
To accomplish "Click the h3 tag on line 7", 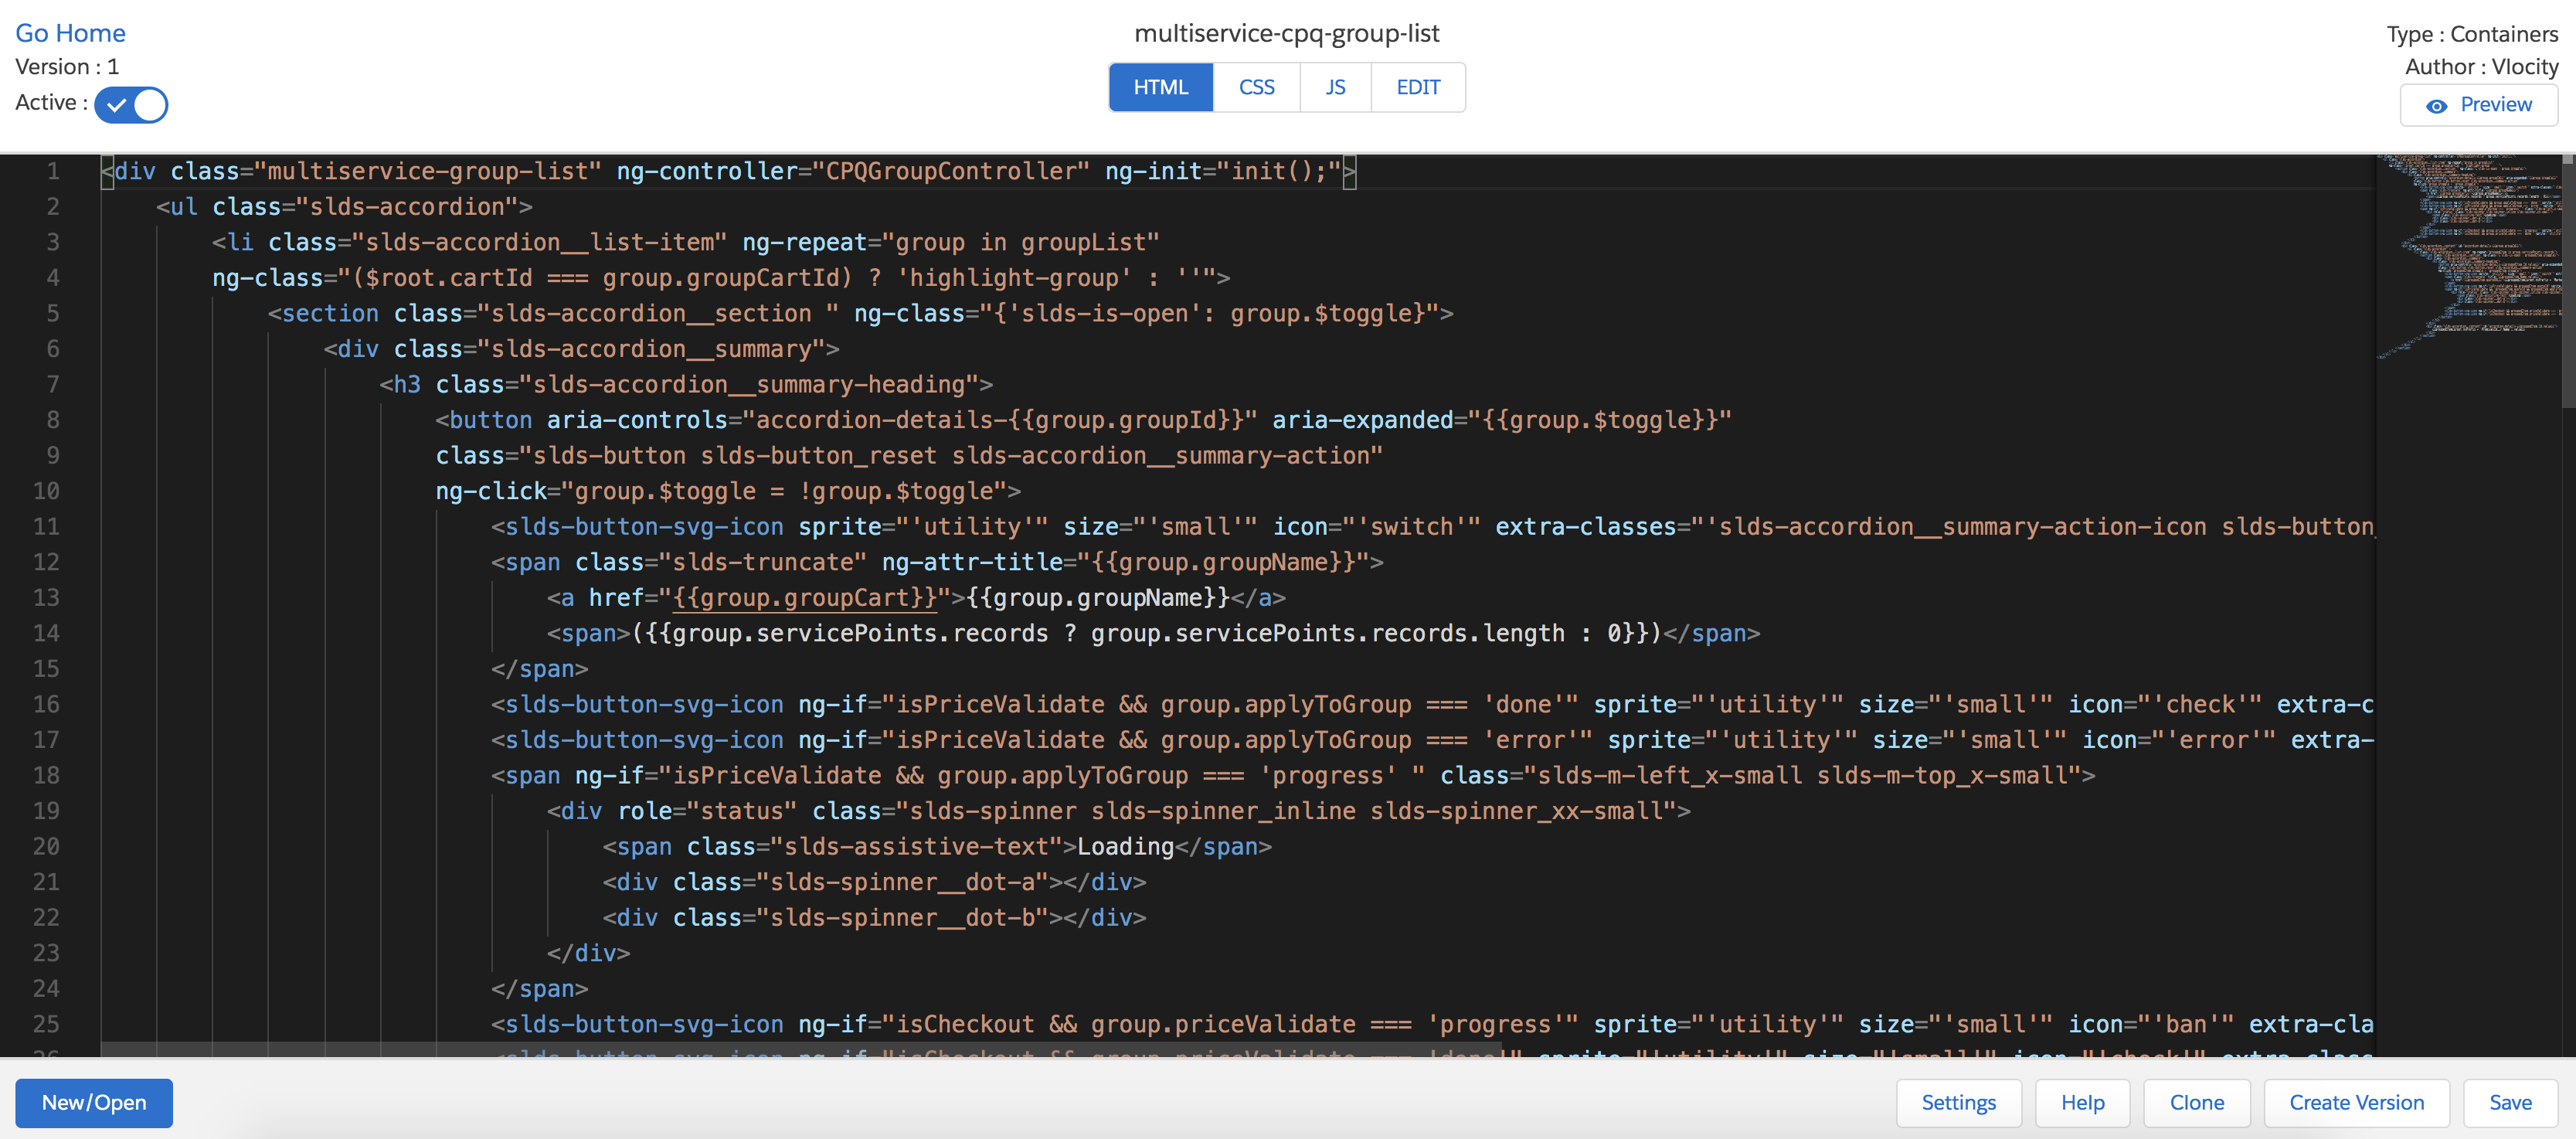I will click(407, 385).
